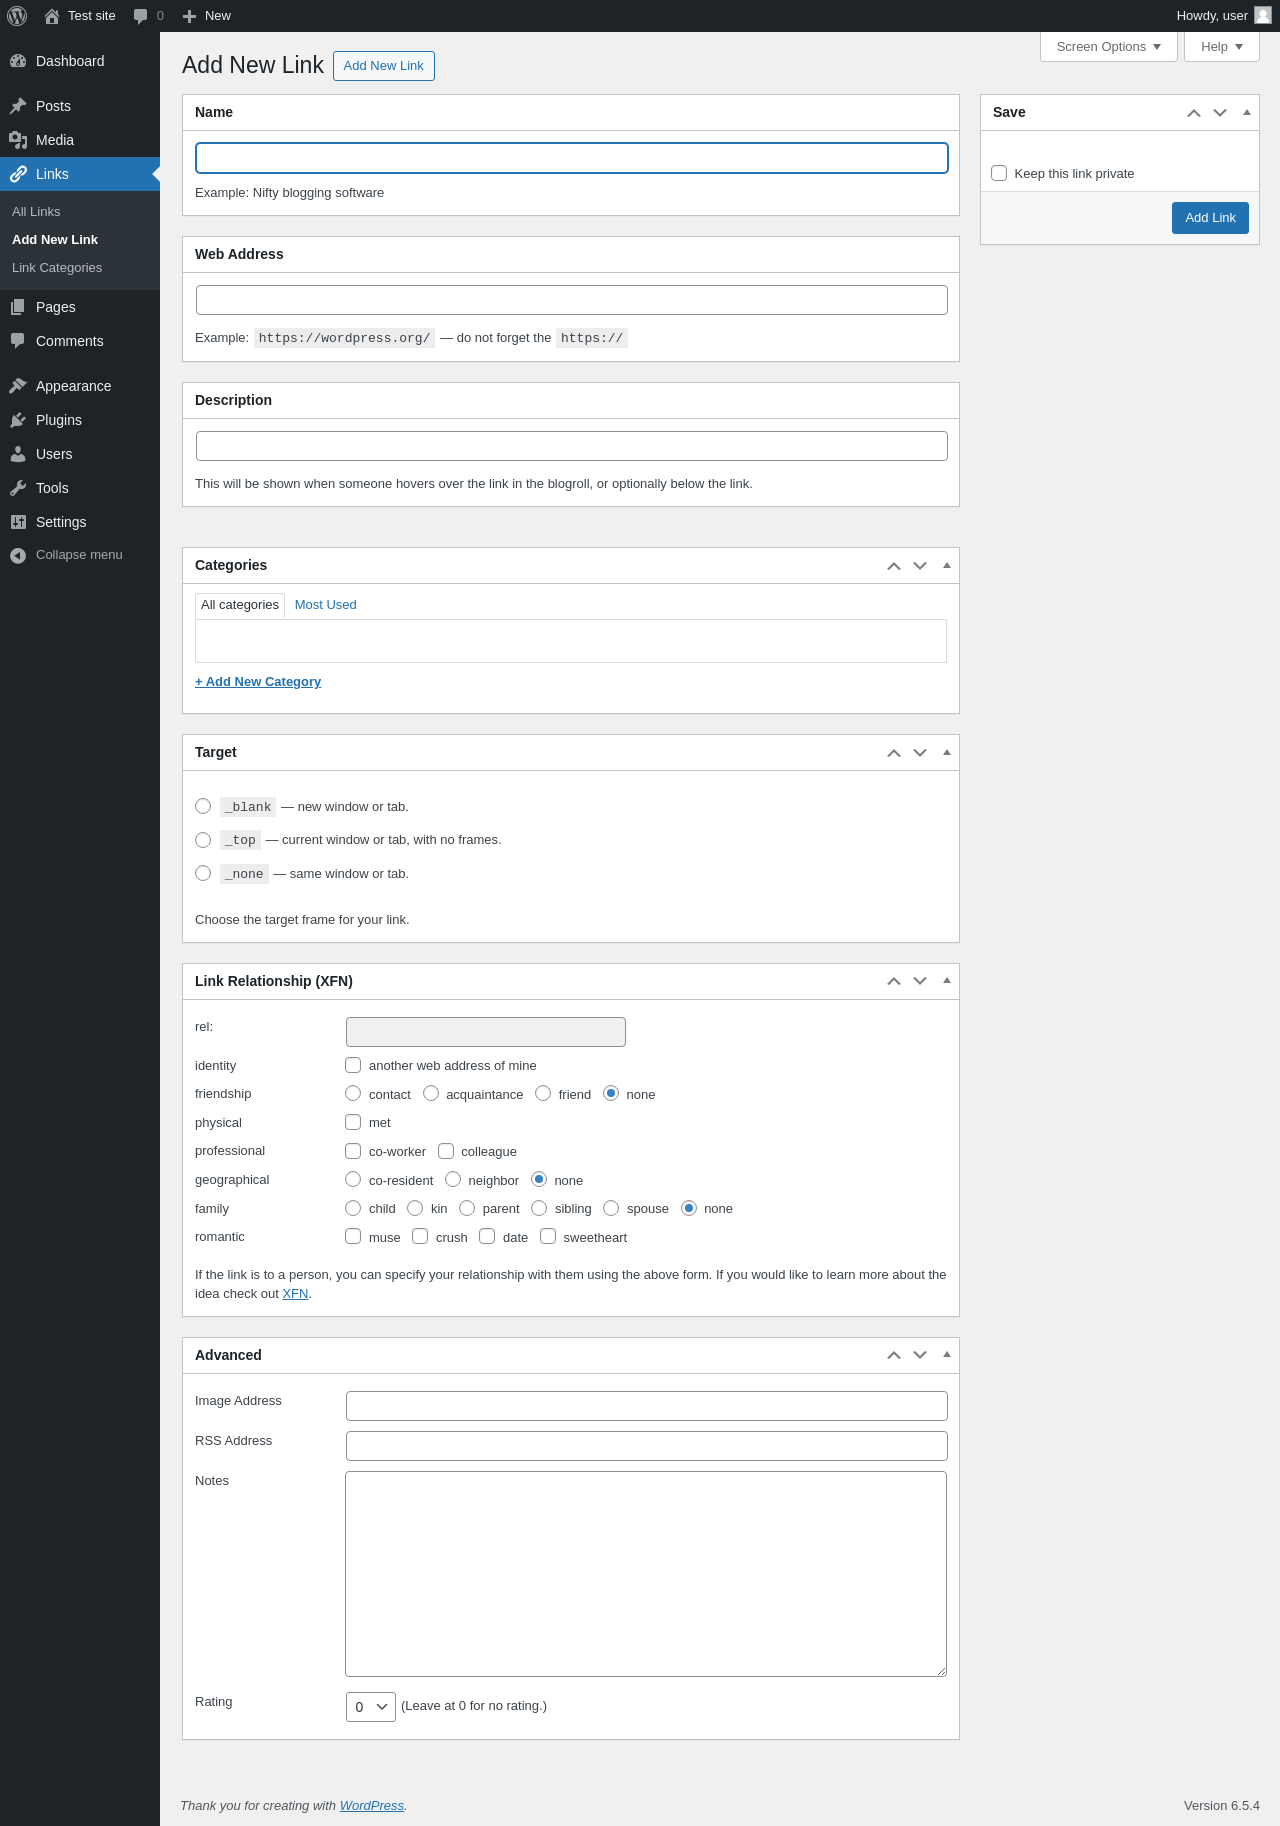The height and width of the screenshot is (1826, 1280).
Task: Click the WordPress logo icon
Action: point(17,16)
